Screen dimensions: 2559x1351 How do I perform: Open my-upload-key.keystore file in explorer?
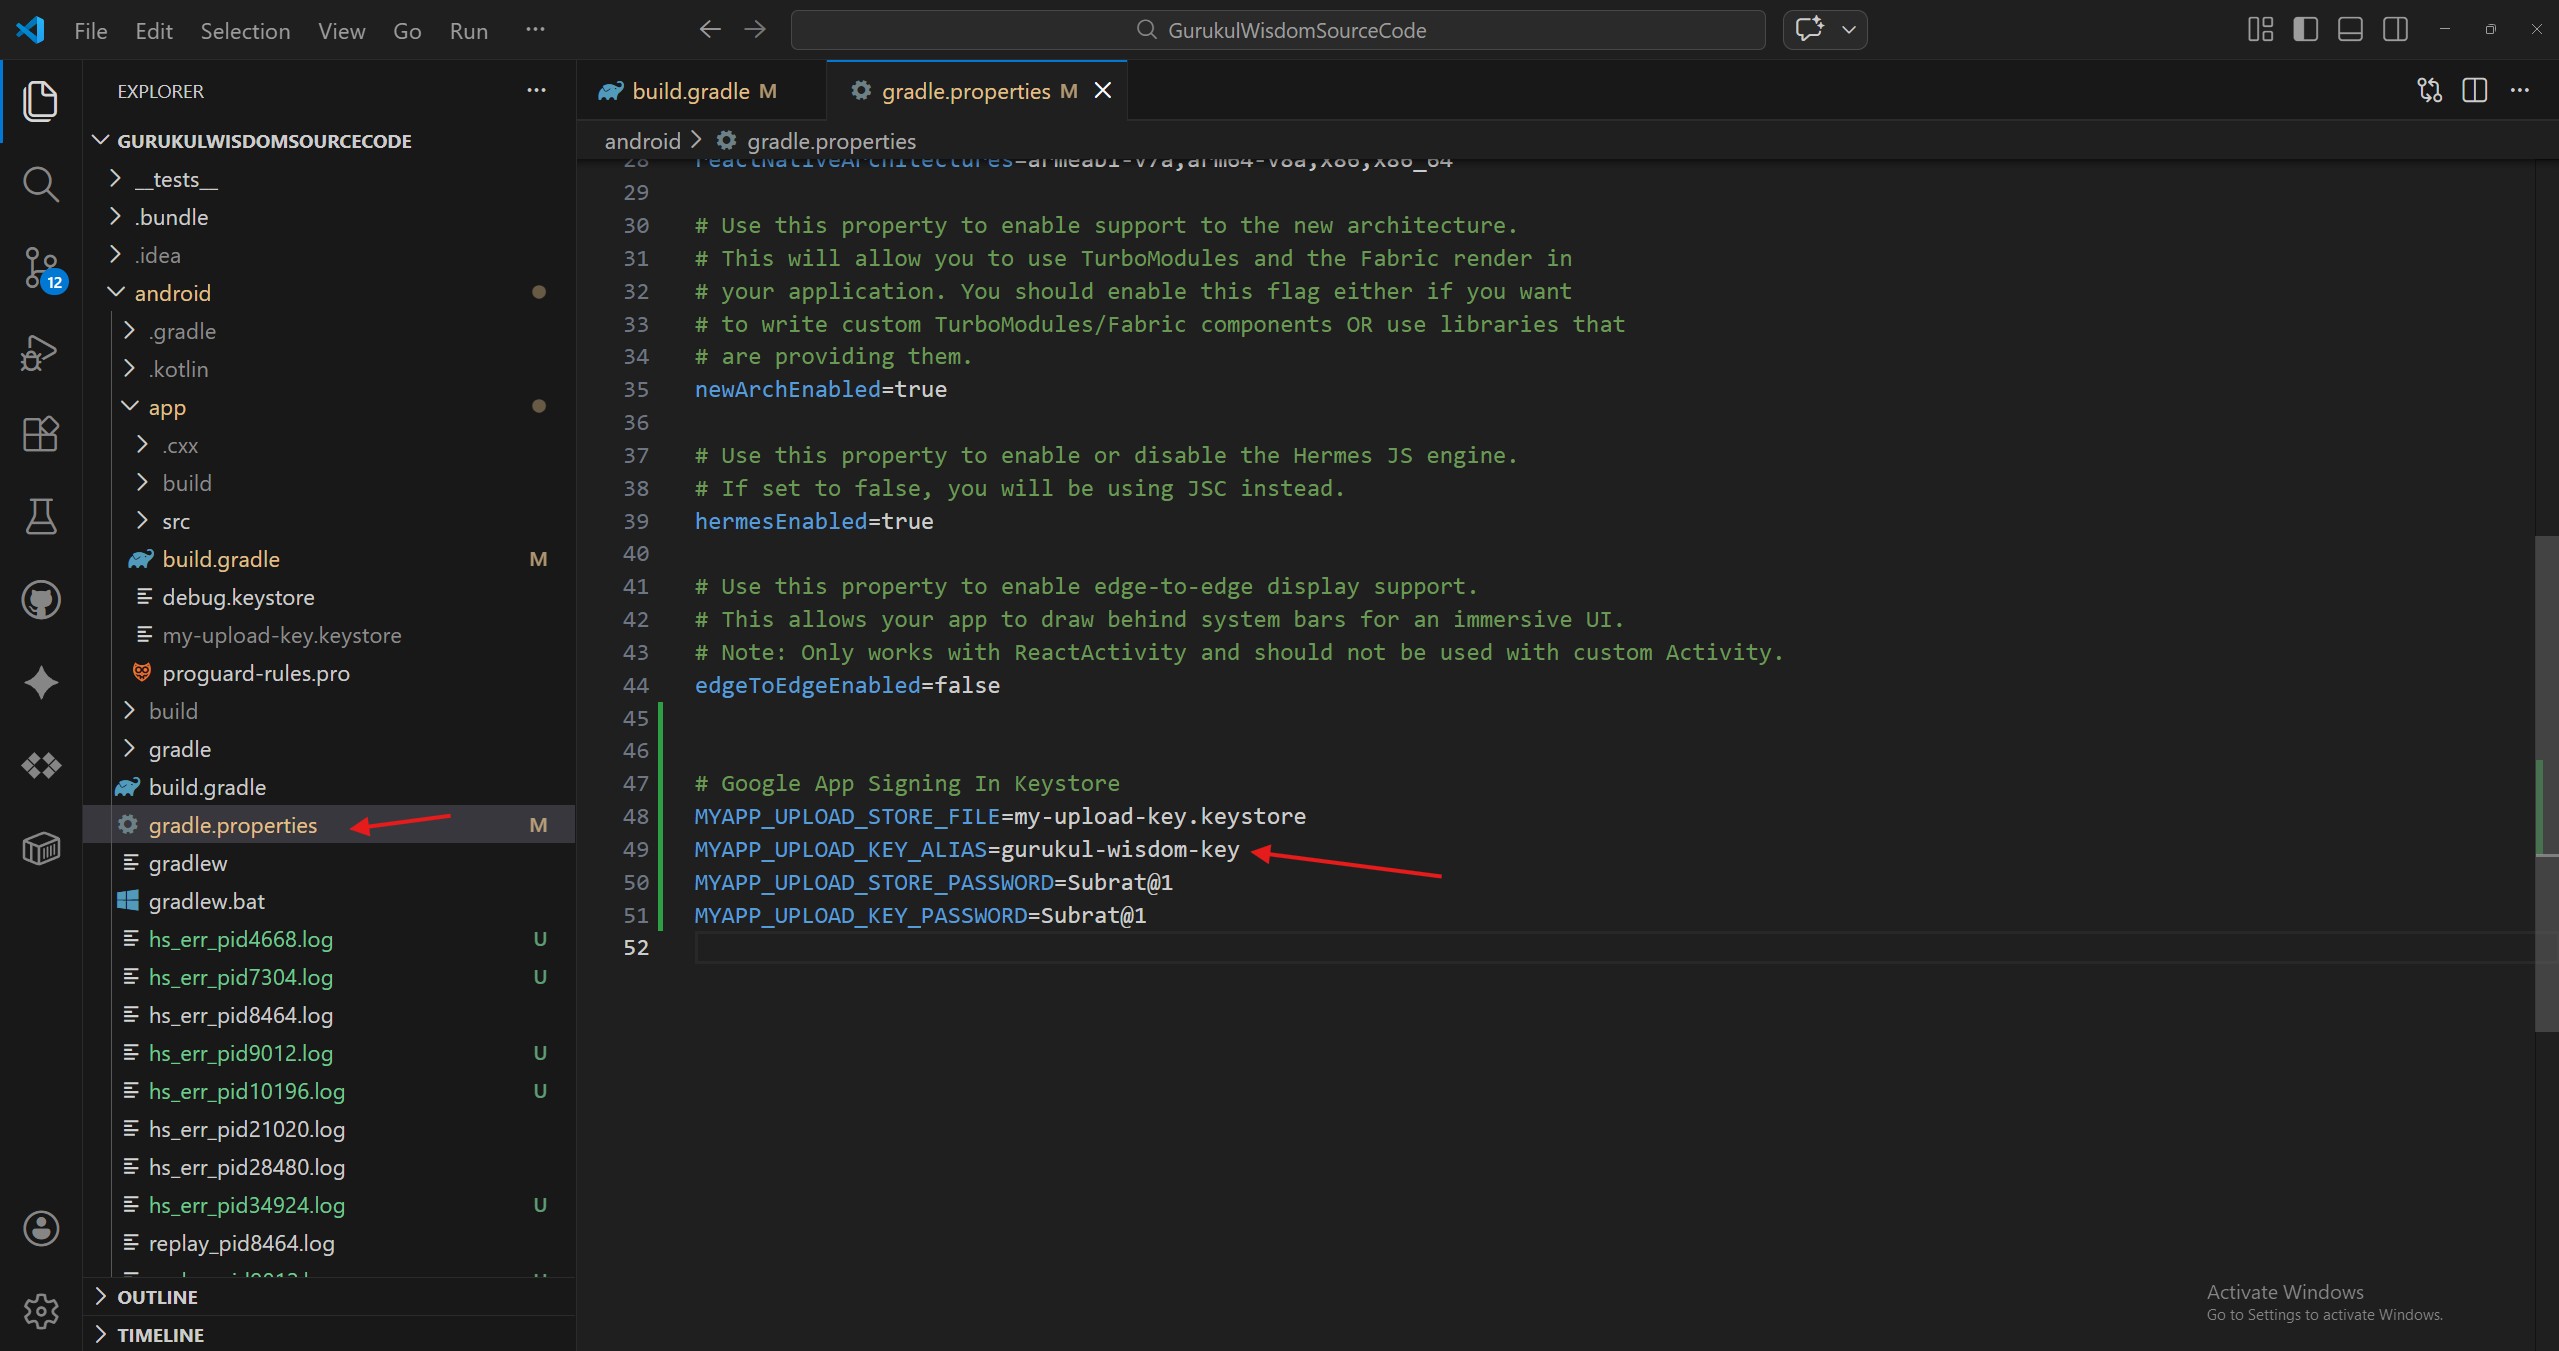(281, 635)
